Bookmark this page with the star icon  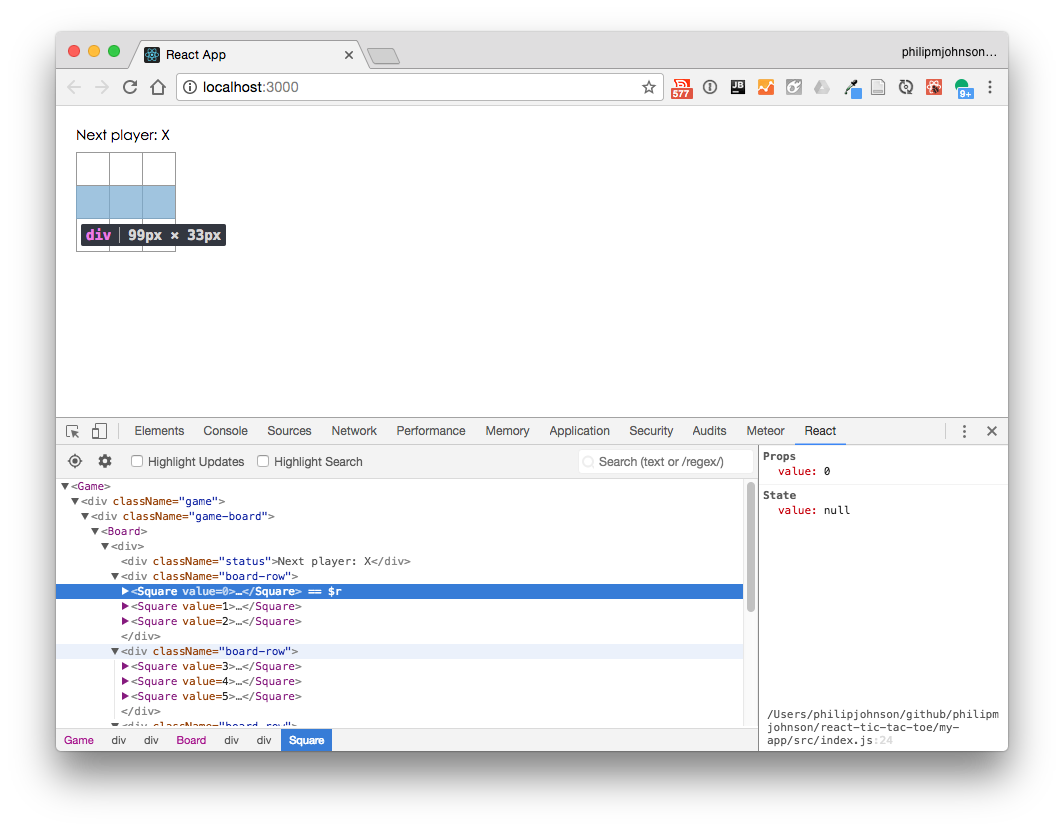649,87
